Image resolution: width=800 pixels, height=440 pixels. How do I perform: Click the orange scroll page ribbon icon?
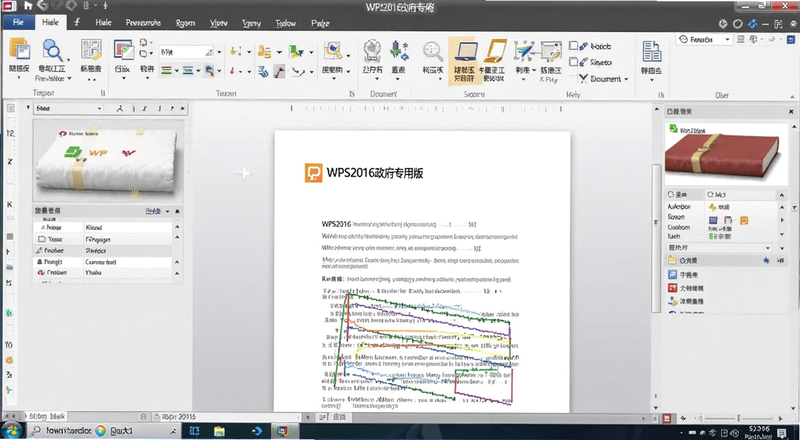pyautogui.click(x=494, y=50)
